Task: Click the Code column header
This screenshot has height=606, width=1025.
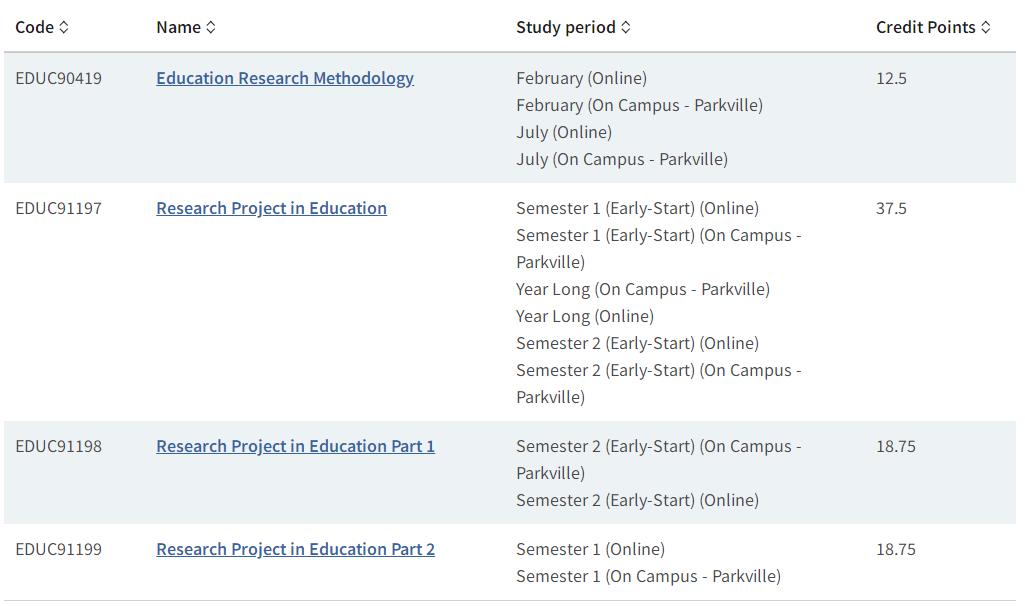Action: 35,27
